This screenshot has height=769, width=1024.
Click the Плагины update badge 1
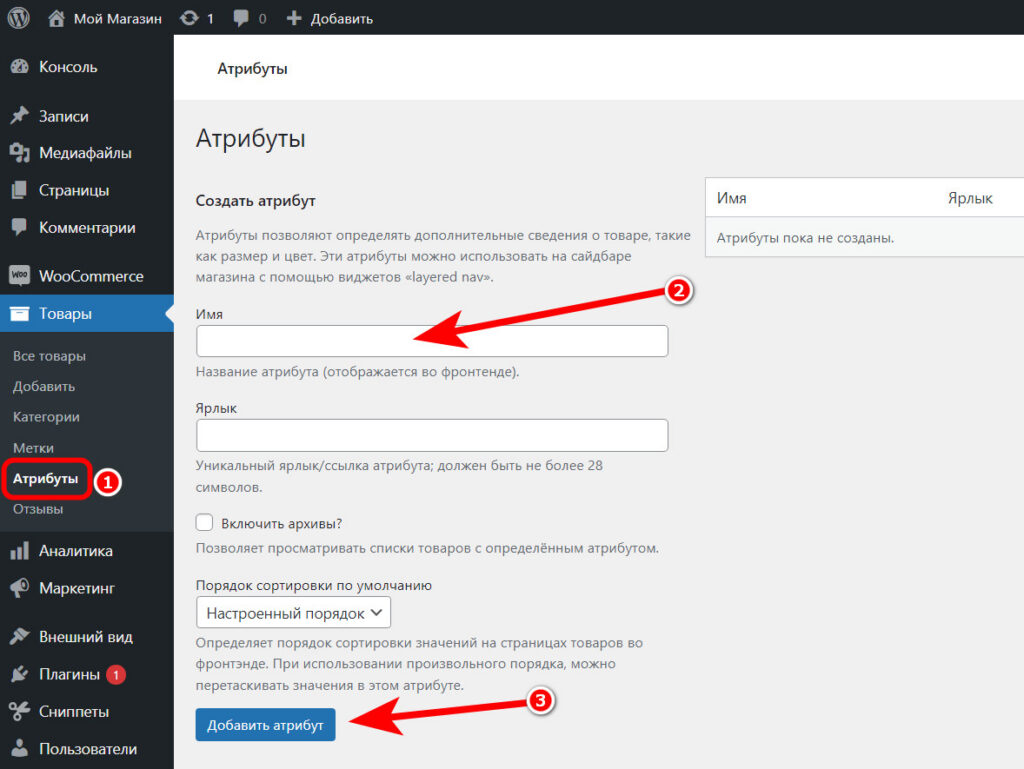(x=116, y=674)
